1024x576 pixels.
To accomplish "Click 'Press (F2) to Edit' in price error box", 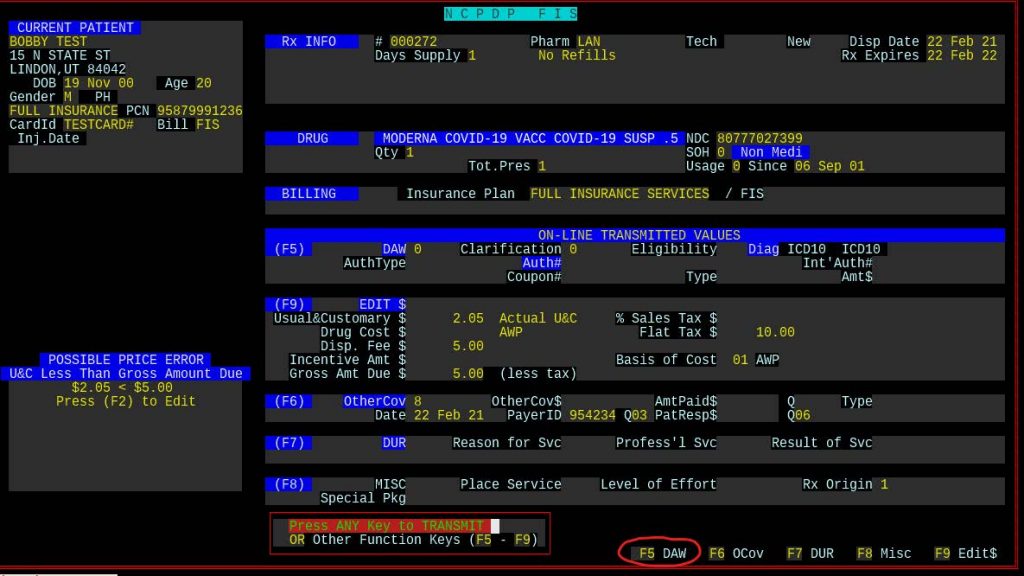I will (x=126, y=401).
